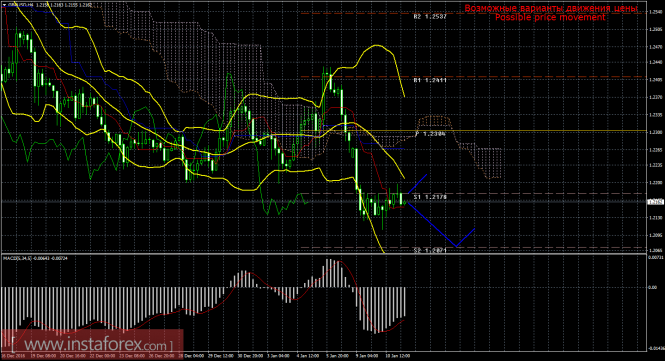The height and width of the screenshot is (361, 665).
Task: Click the R2 1.2537 resistance label
Action: click(430, 17)
